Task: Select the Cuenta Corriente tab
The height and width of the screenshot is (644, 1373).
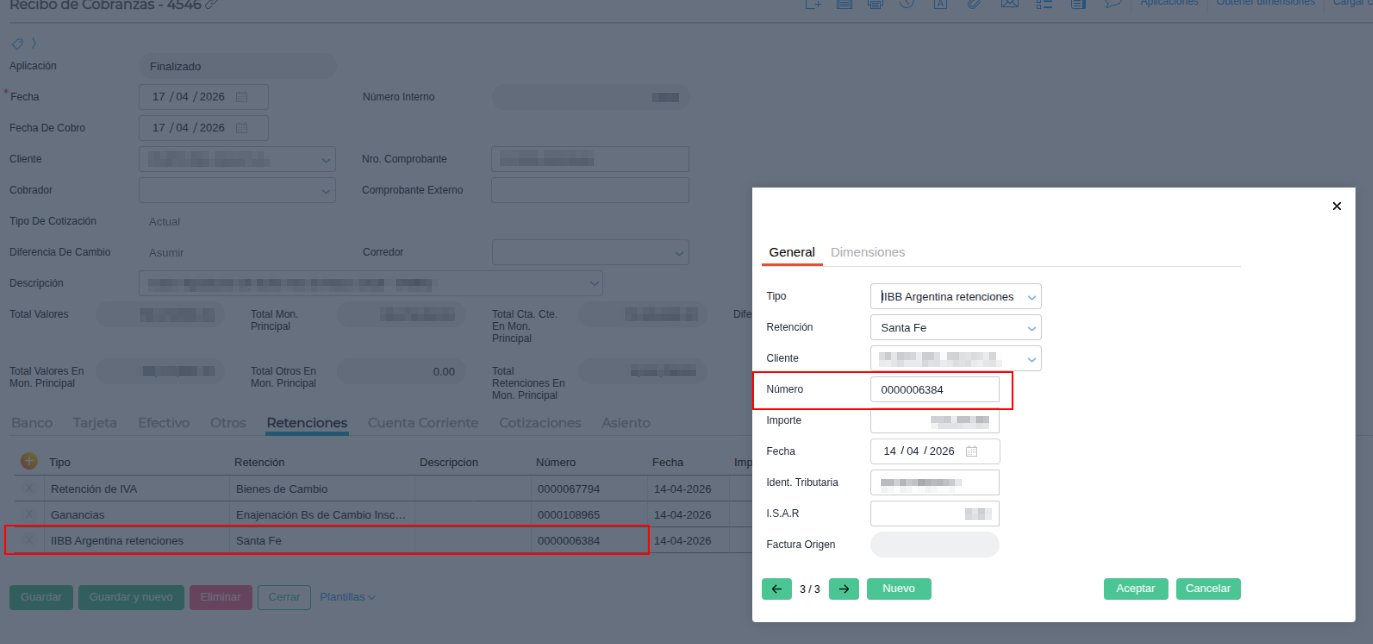Action: click(423, 423)
